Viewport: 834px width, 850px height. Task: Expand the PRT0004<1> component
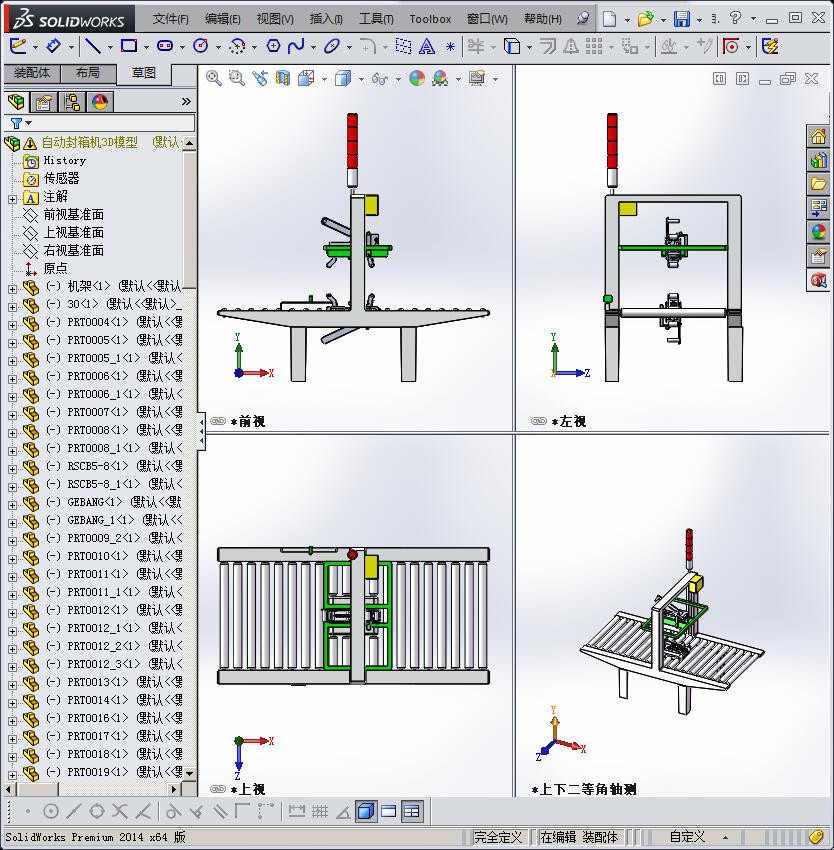pyautogui.click(x=12, y=325)
